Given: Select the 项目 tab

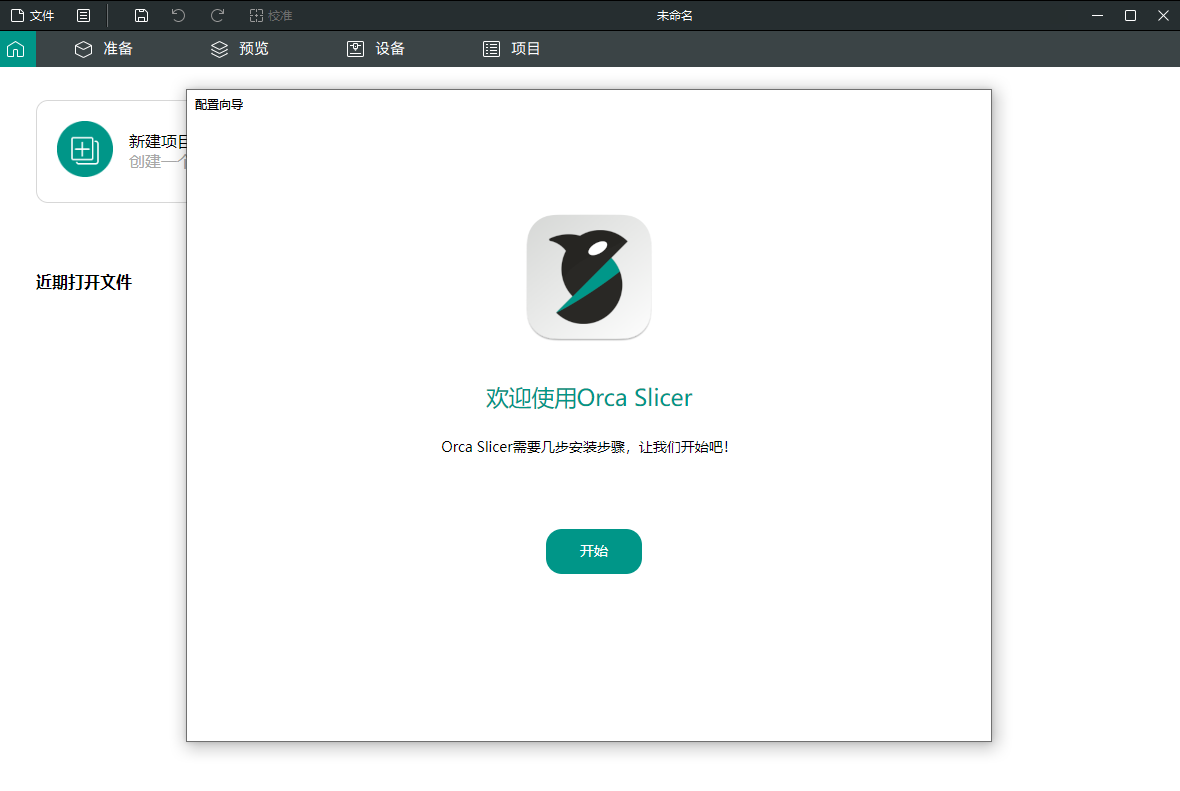Looking at the screenshot, I should pyautogui.click(x=512, y=49).
